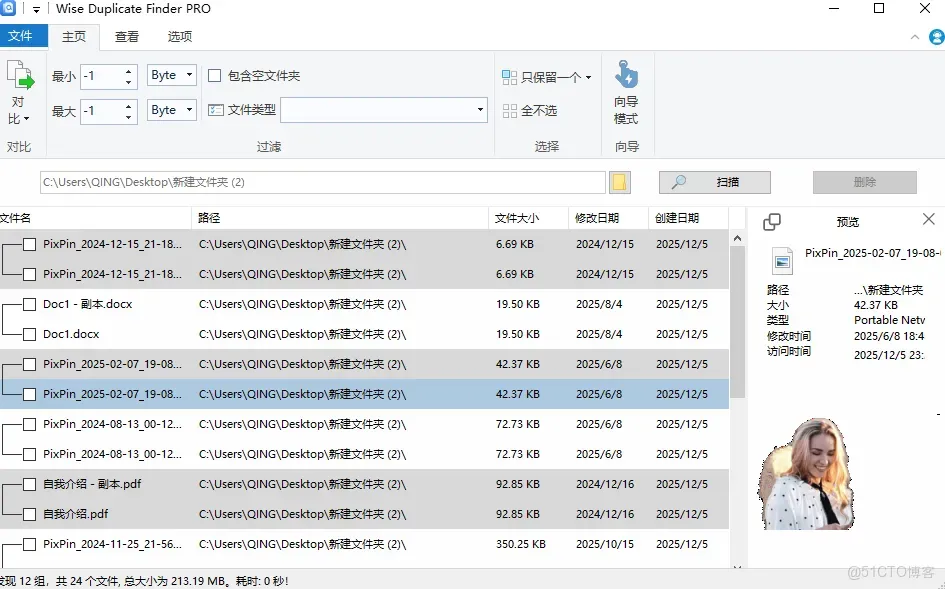Toggle the 文件类型 filter checkbox

coord(218,108)
